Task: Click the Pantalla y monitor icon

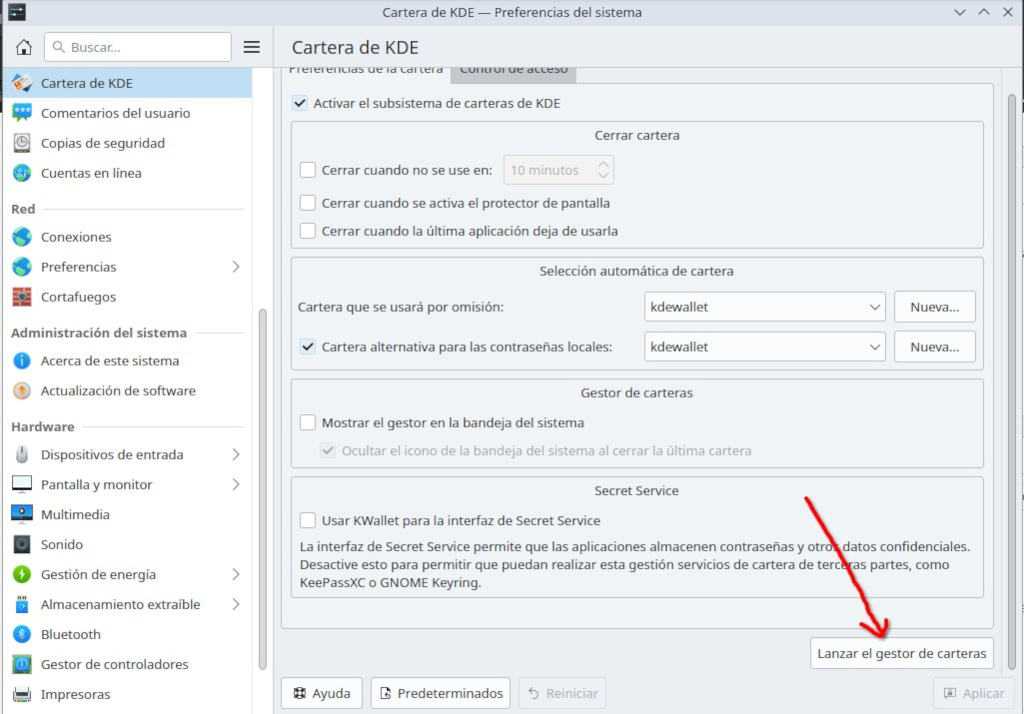Action: (x=22, y=484)
